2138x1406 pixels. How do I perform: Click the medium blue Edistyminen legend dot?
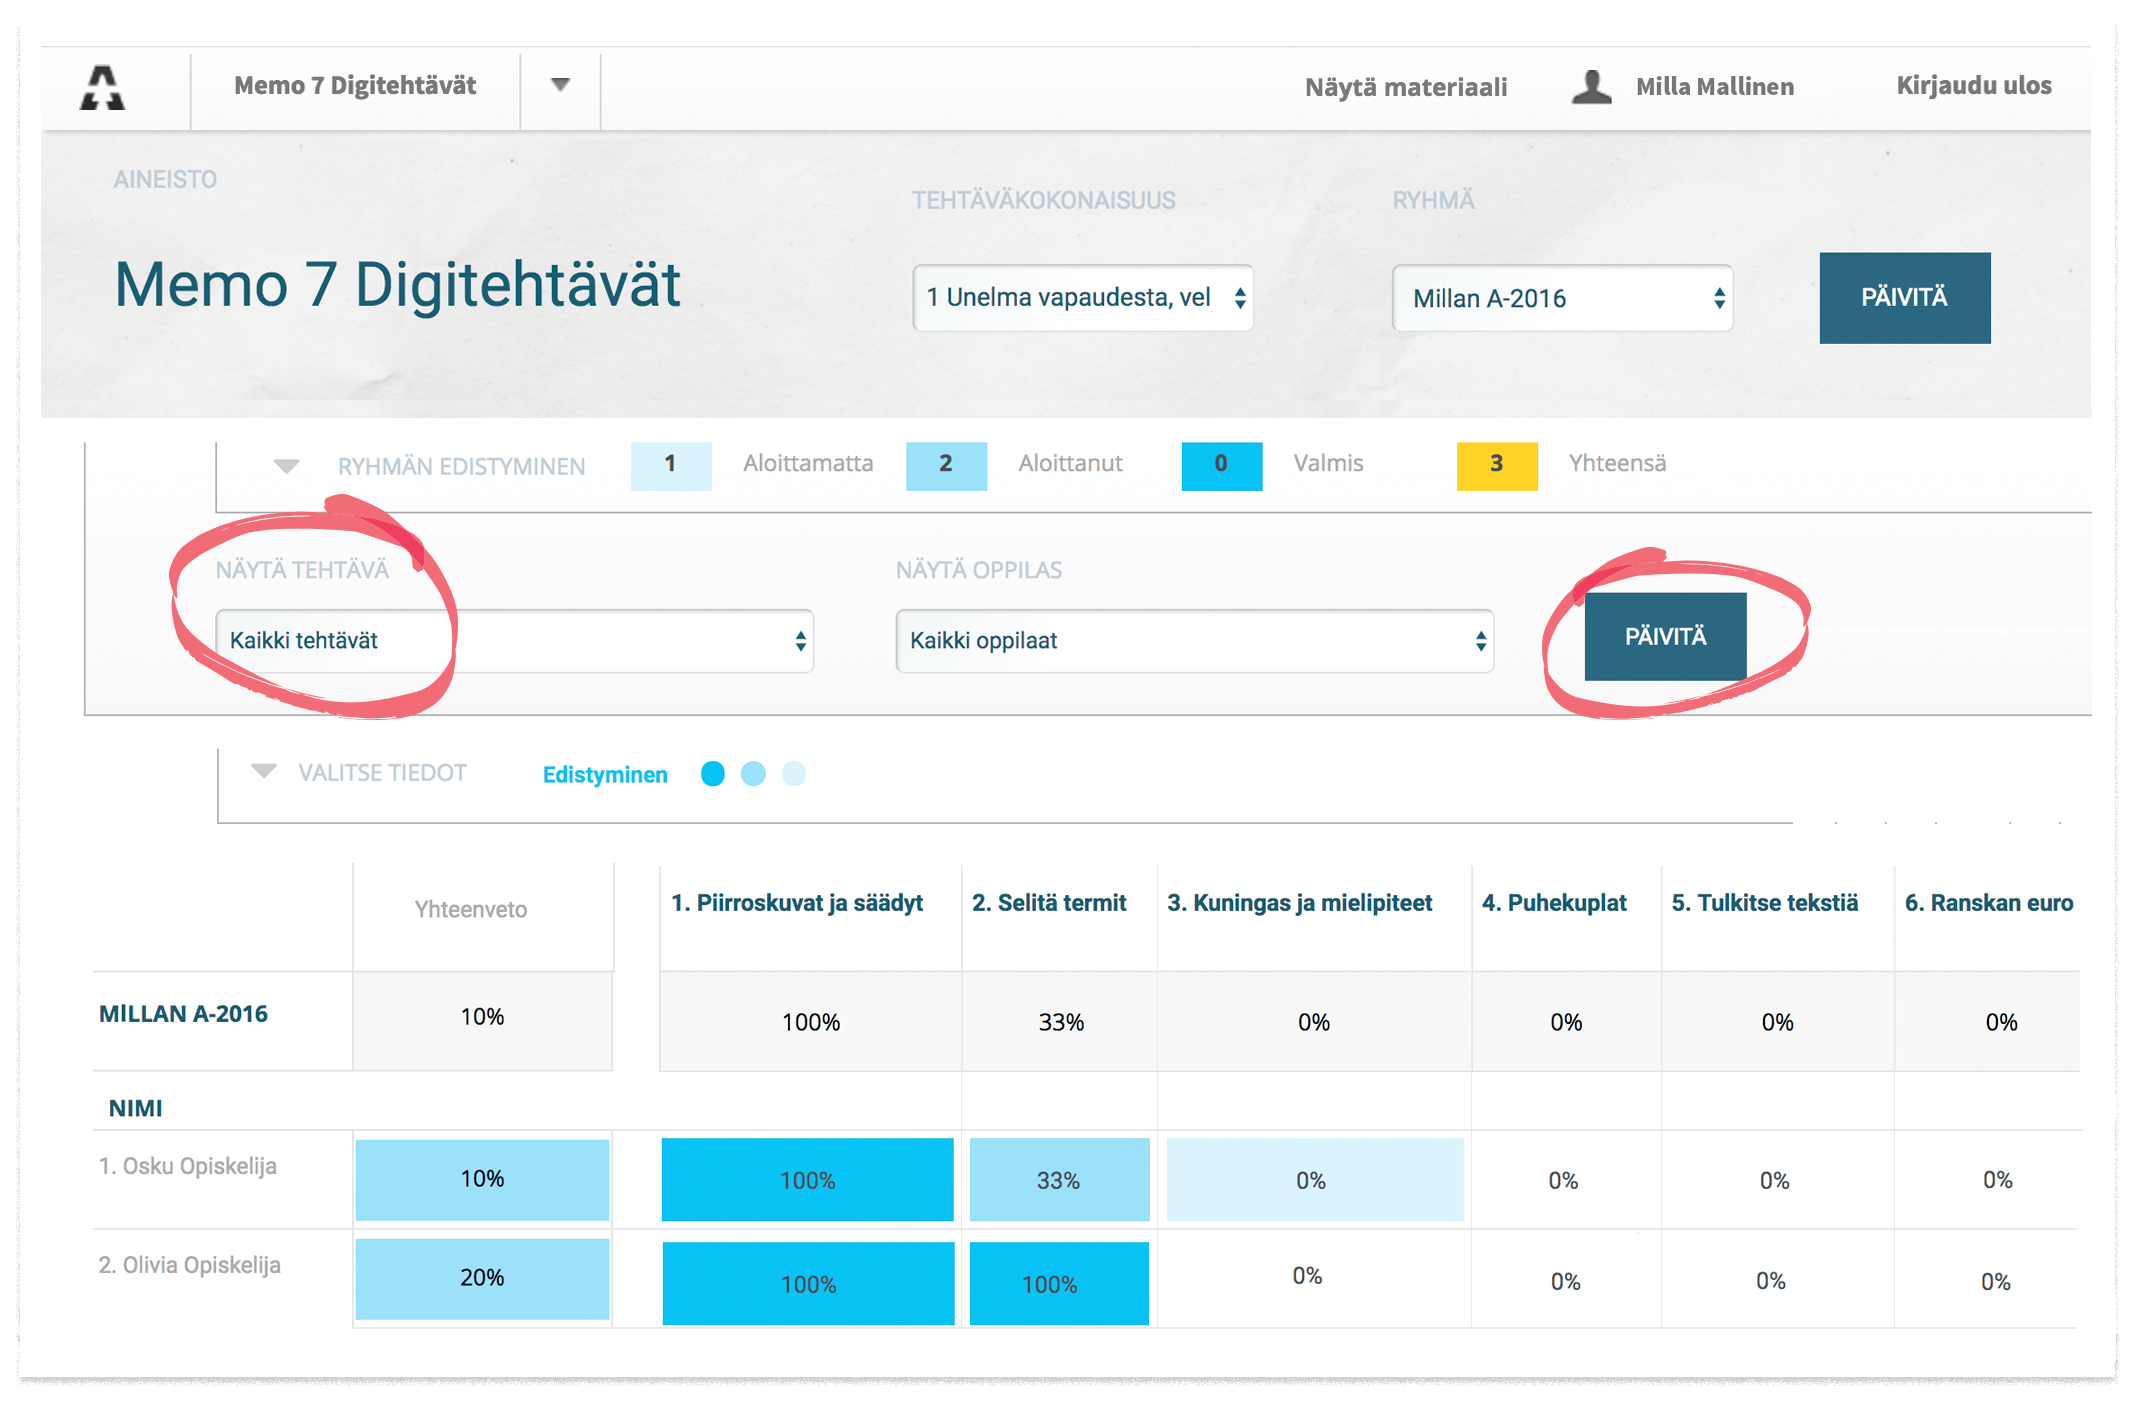[753, 774]
